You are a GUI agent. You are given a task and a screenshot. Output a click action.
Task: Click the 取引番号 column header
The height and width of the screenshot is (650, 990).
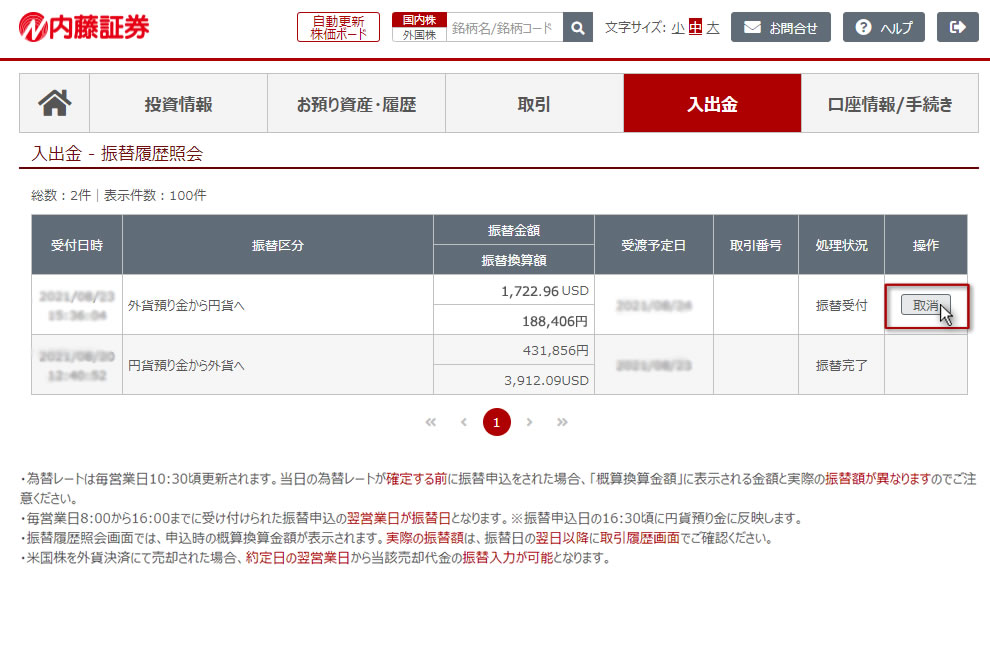756,245
